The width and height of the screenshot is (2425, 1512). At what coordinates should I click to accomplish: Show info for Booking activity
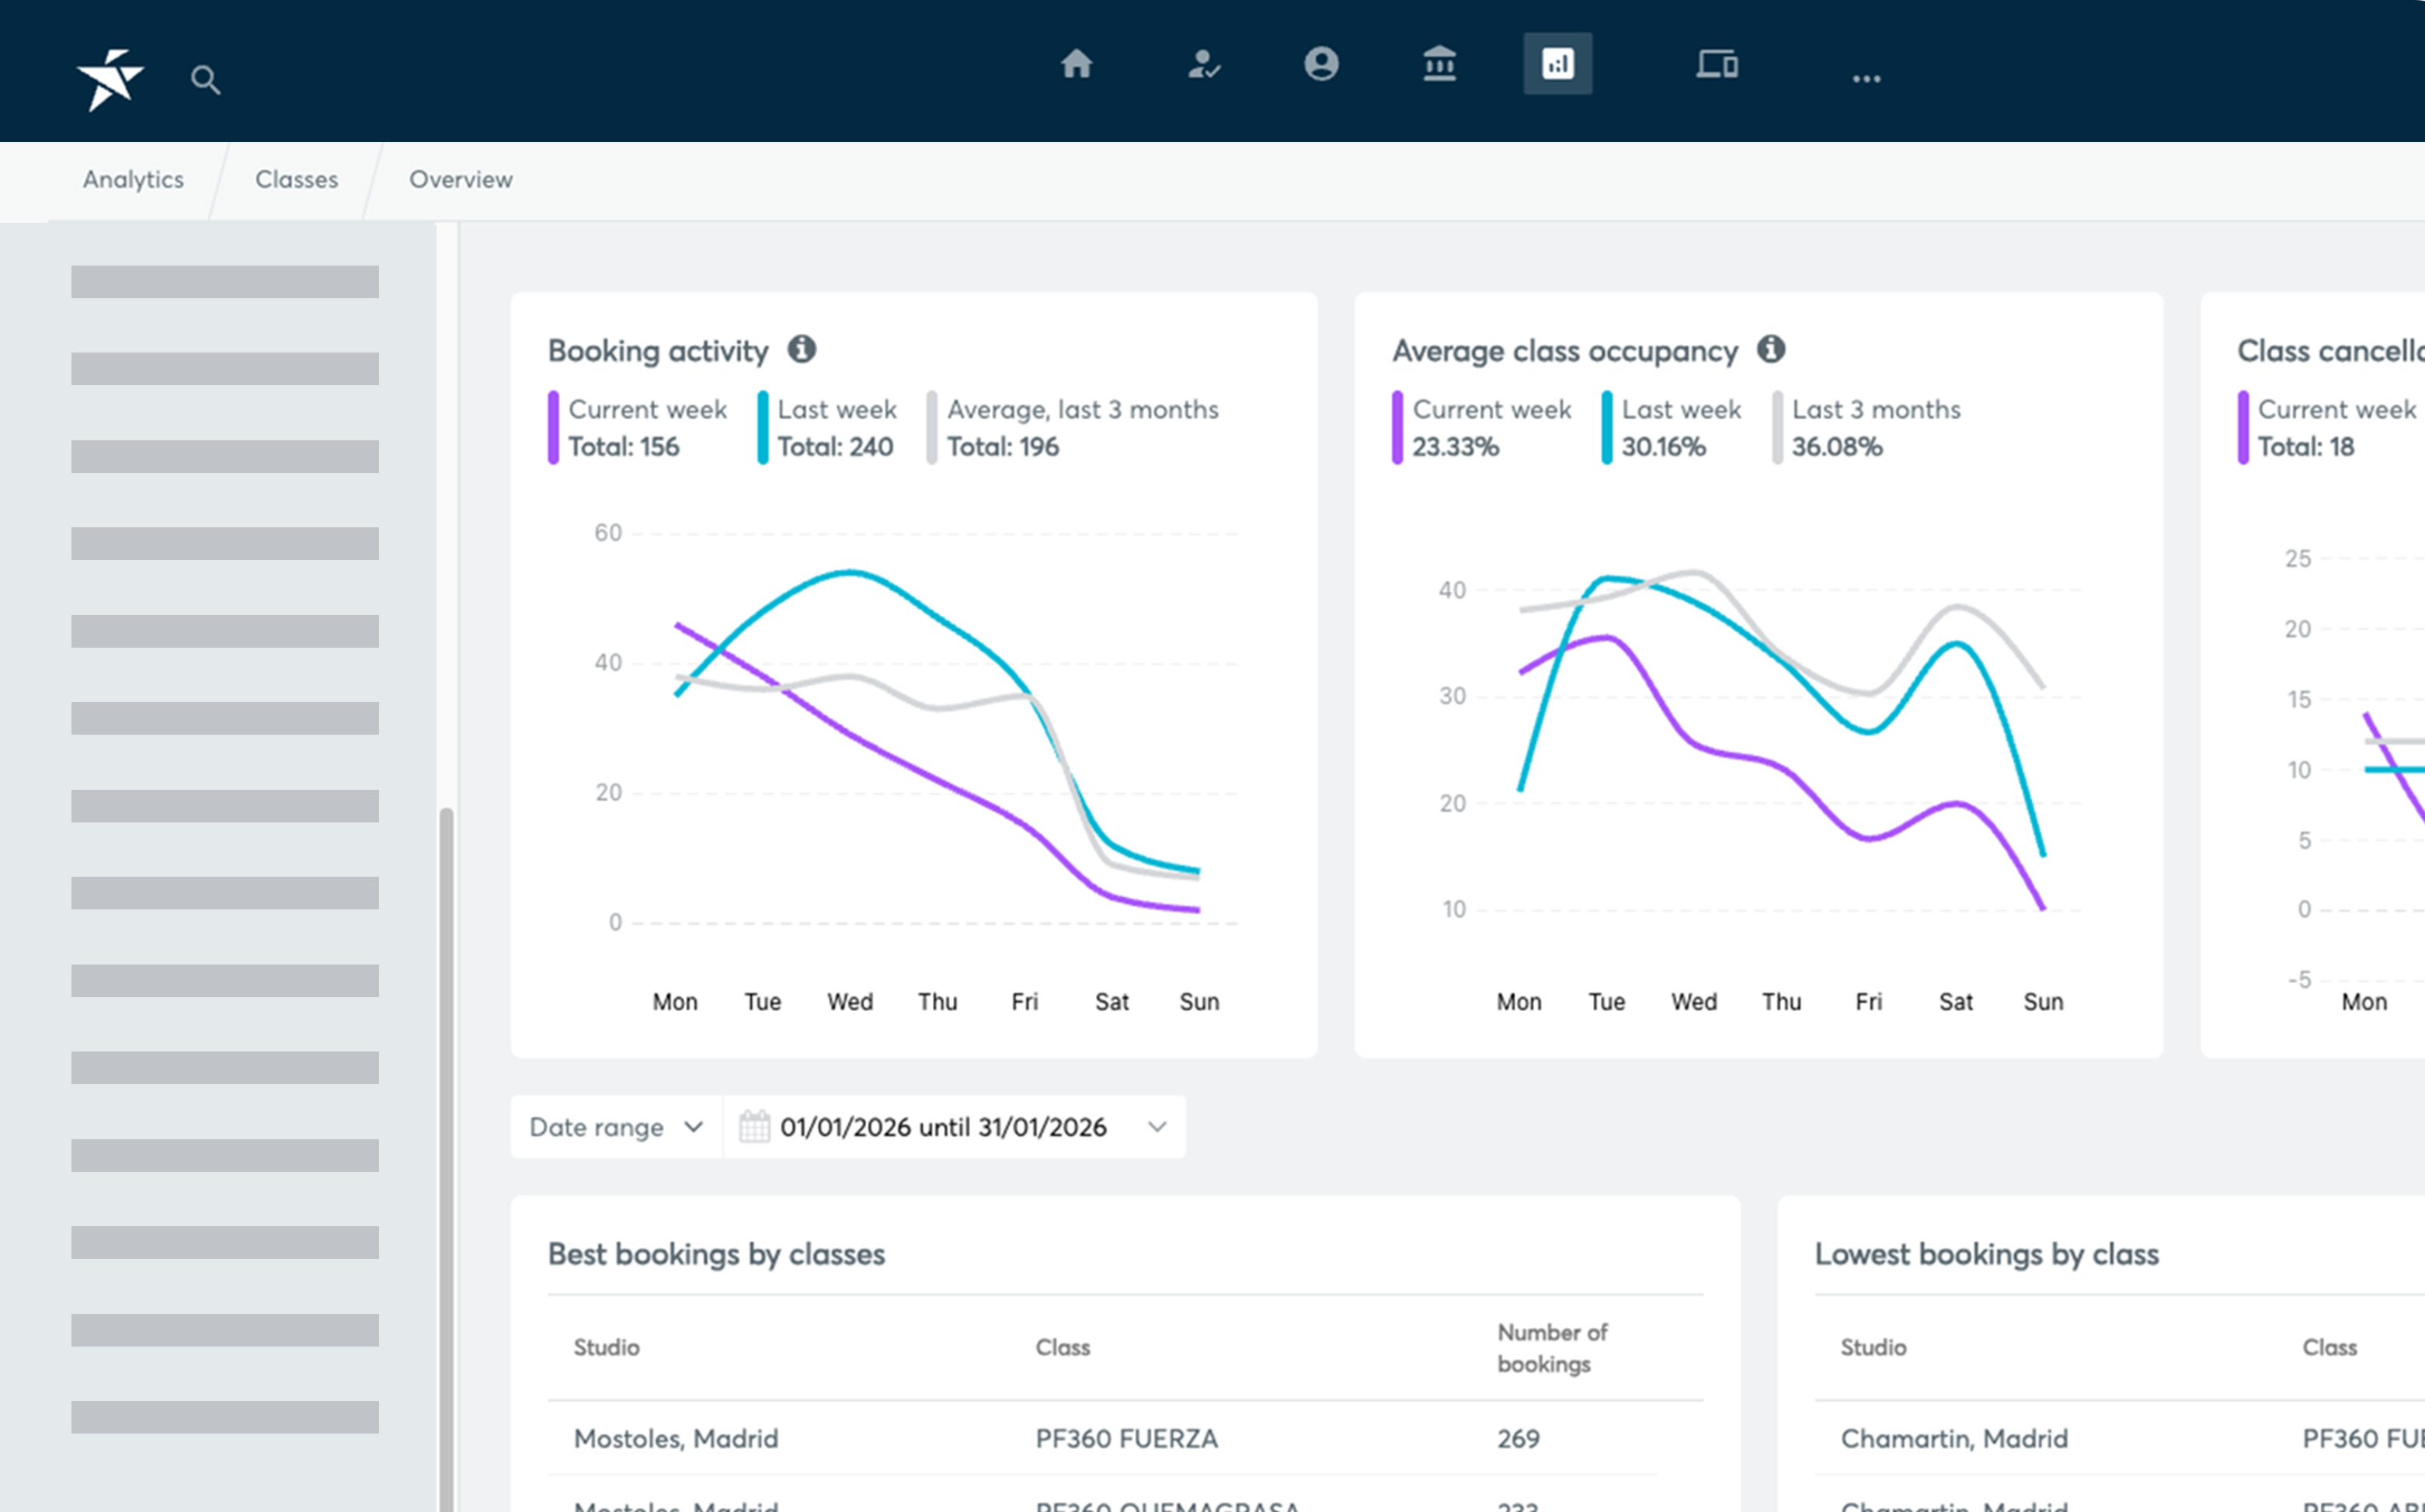click(802, 349)
